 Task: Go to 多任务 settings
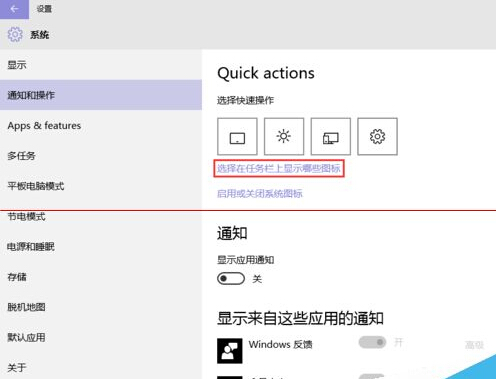(101, 156)
